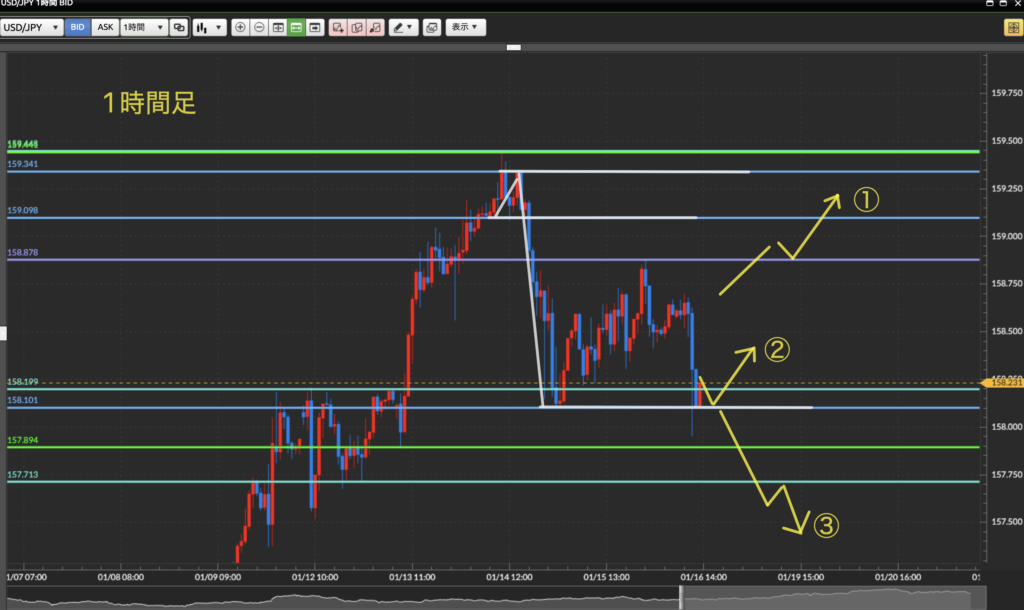1024x610 pixels.
Task: Switch price display to ASK
Action: [x=105, y=28]
